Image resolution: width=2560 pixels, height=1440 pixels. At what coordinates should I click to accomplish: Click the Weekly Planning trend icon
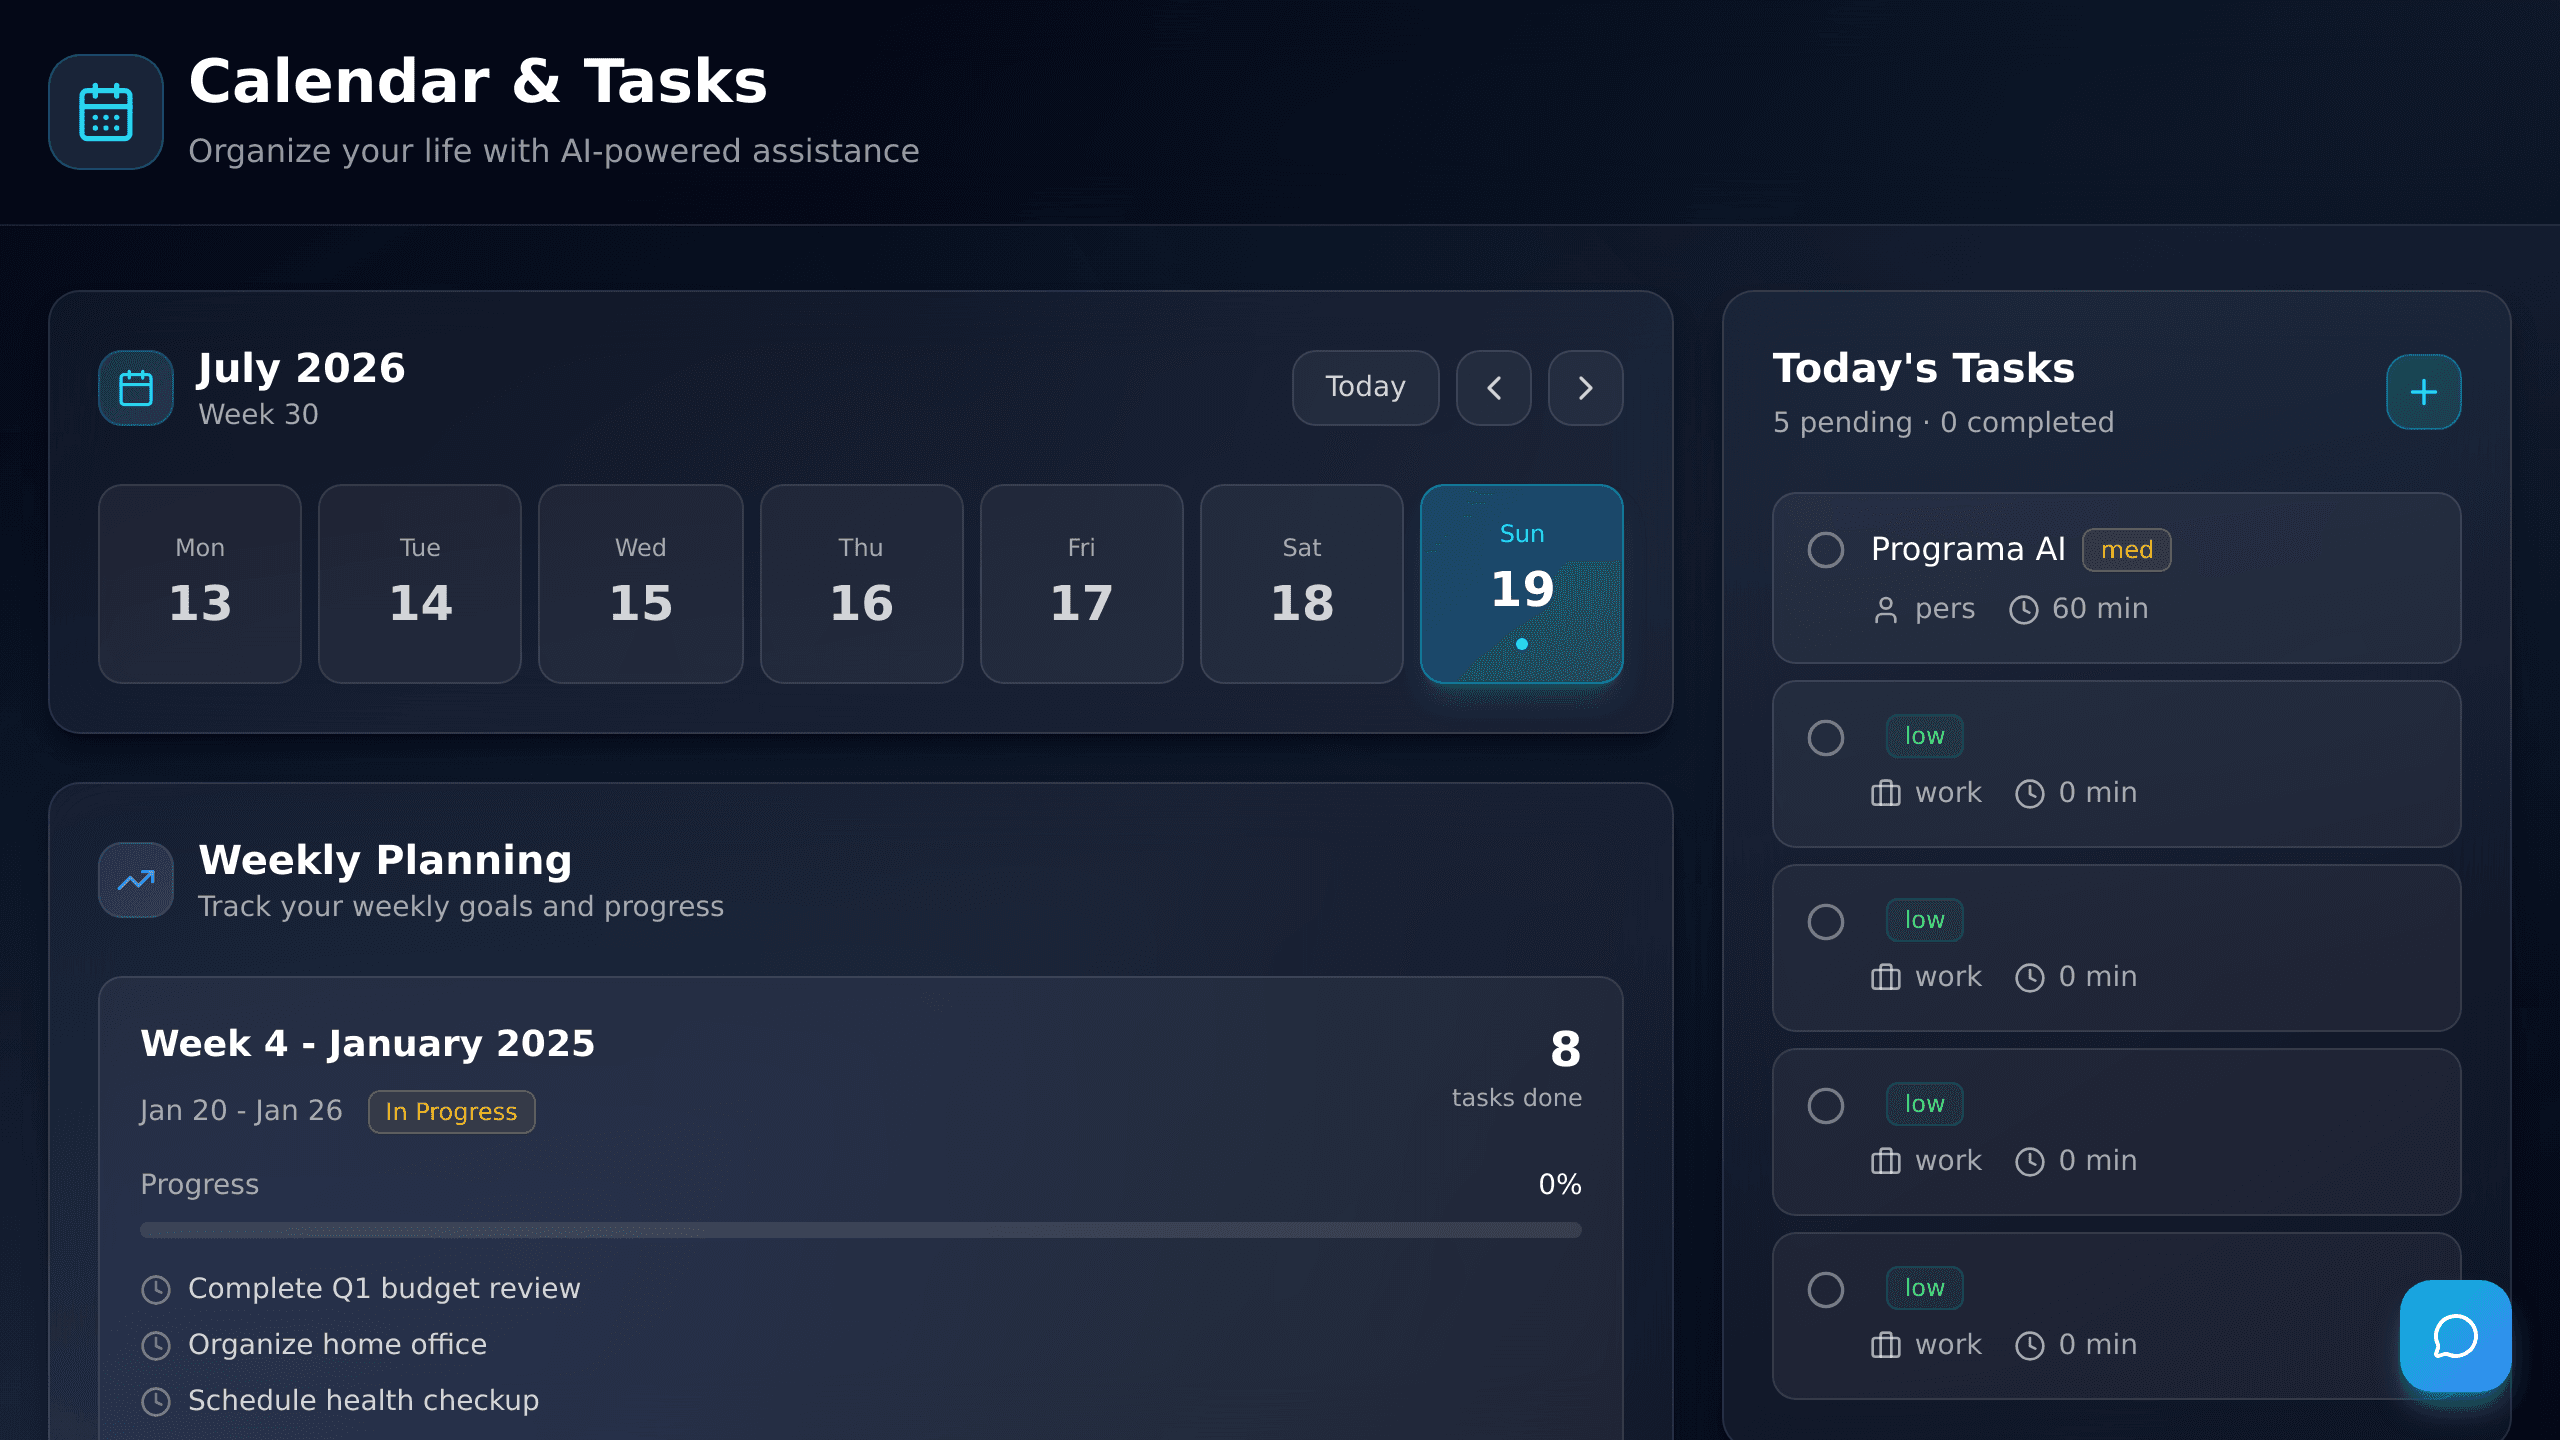pyautogui.click(x=136, y=880)
